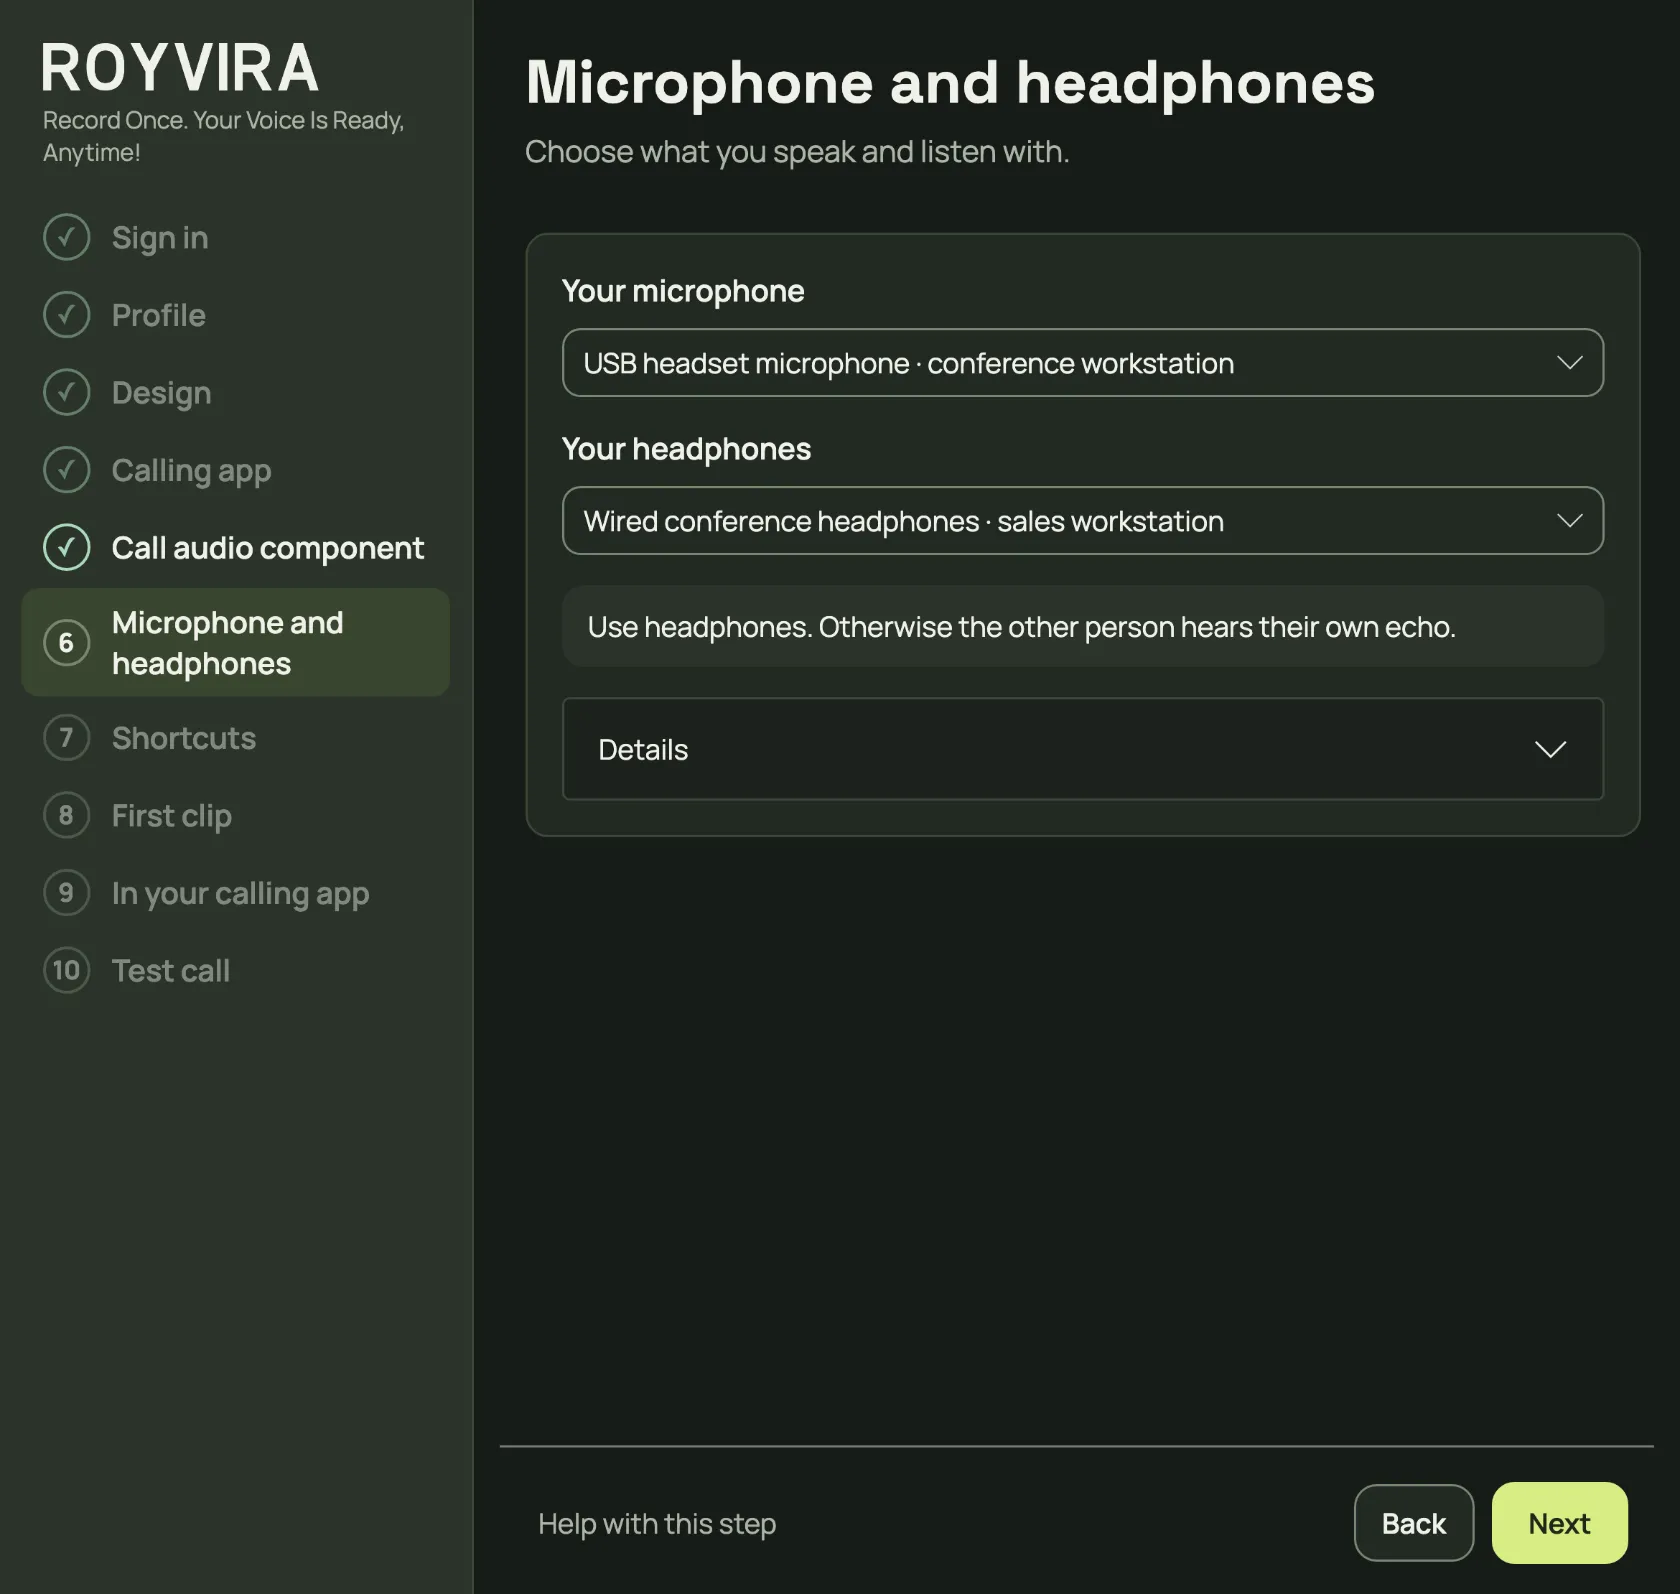Click the headphones echo warning text
Image resolution: width=1680 pixels, height=1594 pixels.
[x=1021, y=627]
